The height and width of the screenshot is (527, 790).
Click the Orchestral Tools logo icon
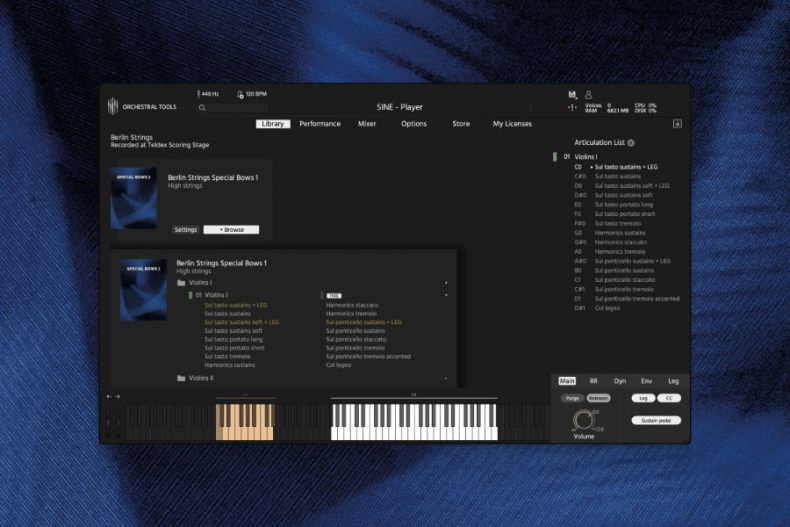[113, 106]
